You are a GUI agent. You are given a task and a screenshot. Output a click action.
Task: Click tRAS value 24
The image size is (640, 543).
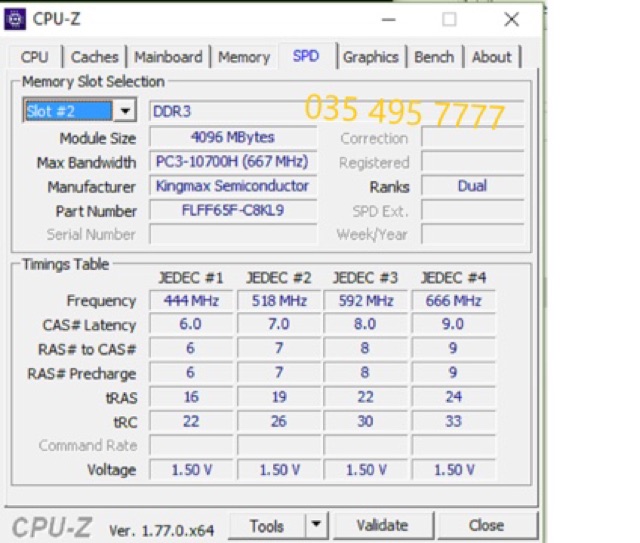click(453, 397)
